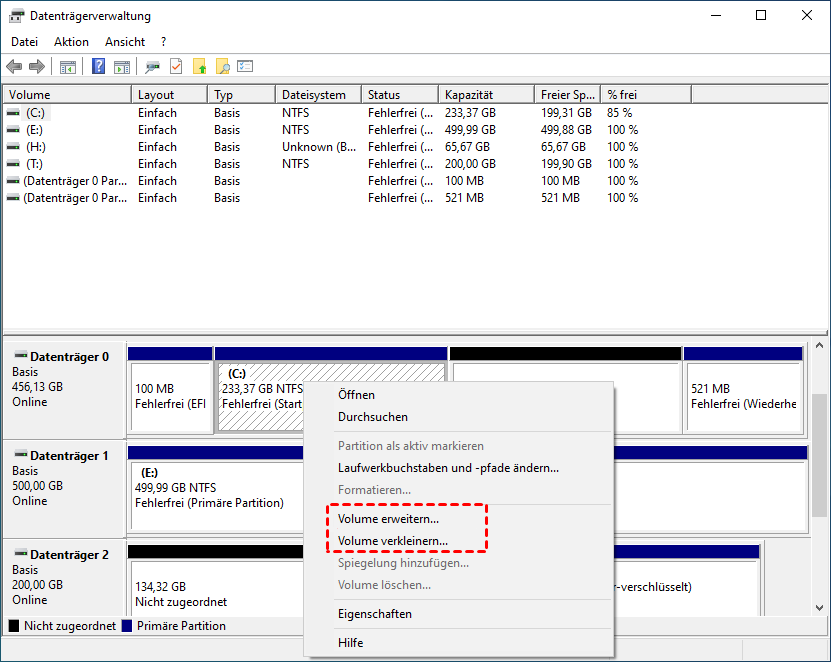Image resolution: width=831 pixels, height=662 pixels.
Task: Click the 65,67 GB capacity cell
Action: (467, 147)
